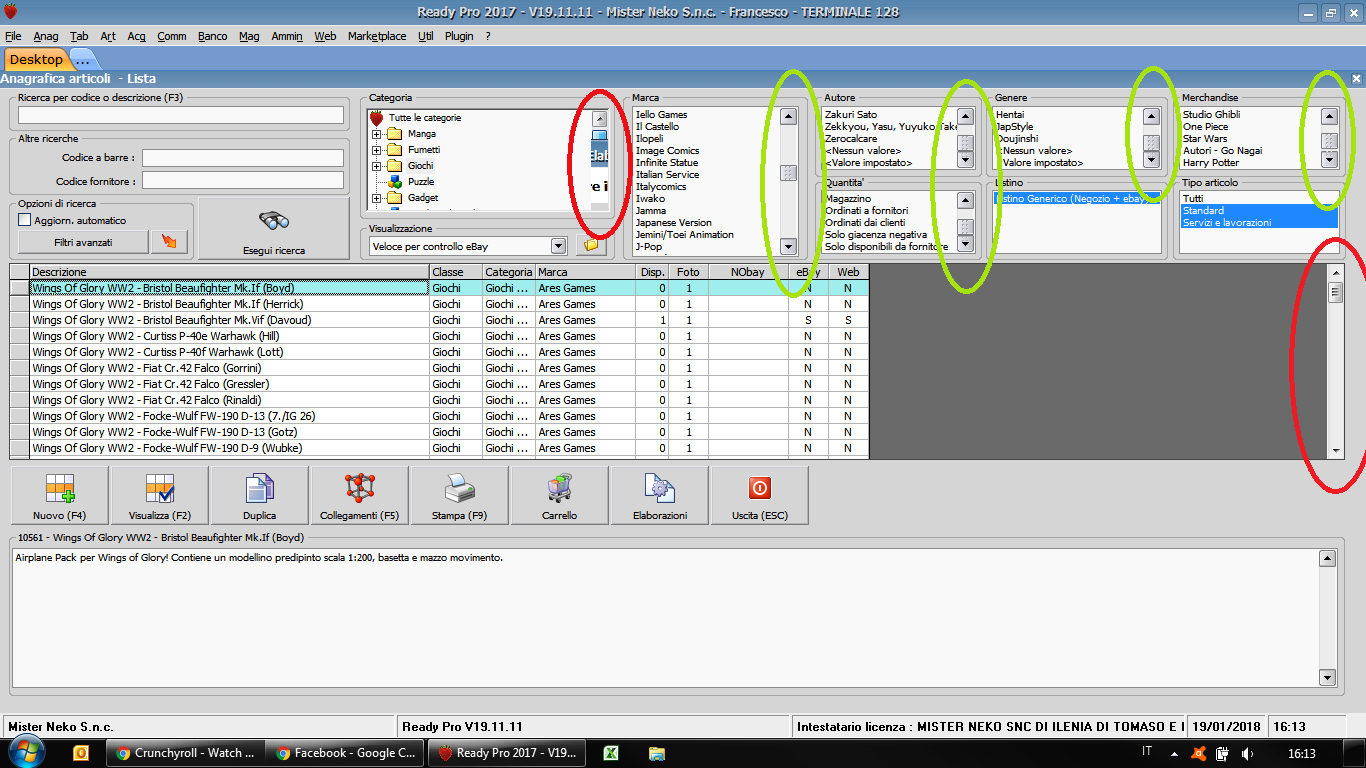1366x768 pixels.
Task: Click the Ricerca per codice o descrizione field
Action: [x=181, y=115]
